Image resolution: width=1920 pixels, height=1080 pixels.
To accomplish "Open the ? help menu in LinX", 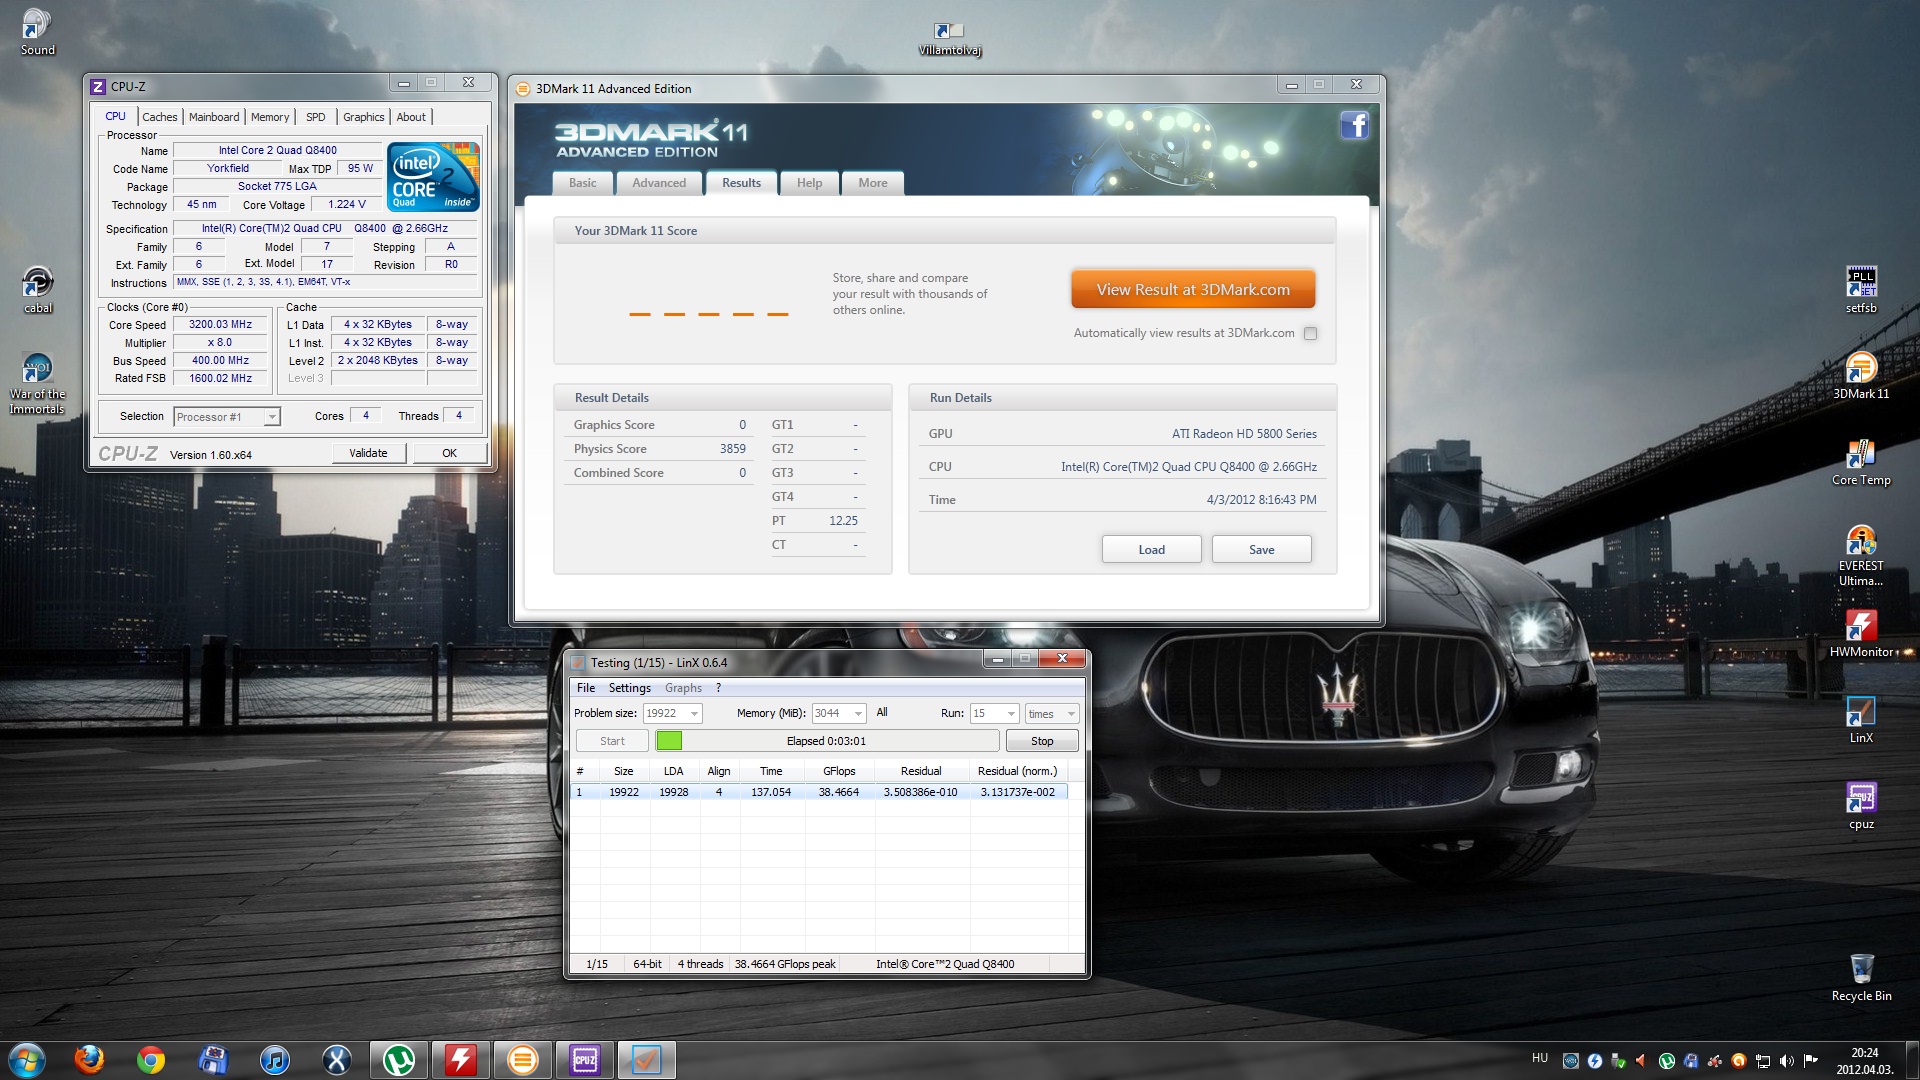I will click(718, 688).
